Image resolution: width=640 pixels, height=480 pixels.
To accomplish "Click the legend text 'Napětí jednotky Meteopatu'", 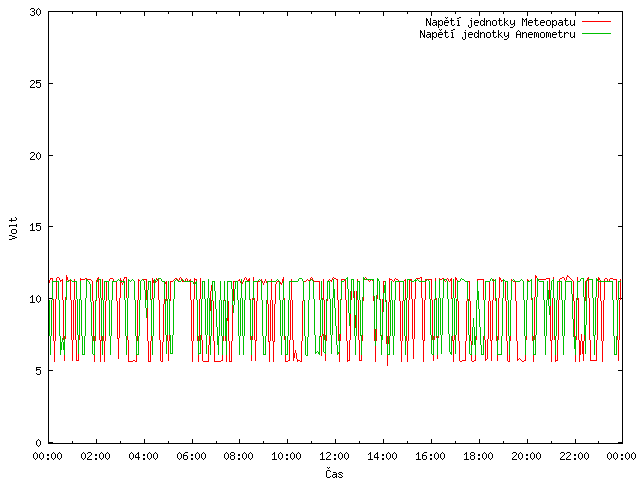I will click(500, 22).
